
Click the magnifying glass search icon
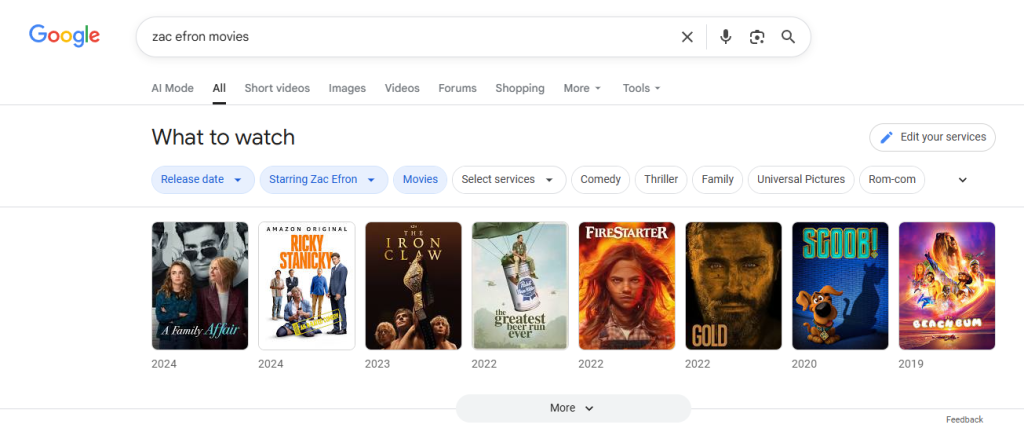788,37
